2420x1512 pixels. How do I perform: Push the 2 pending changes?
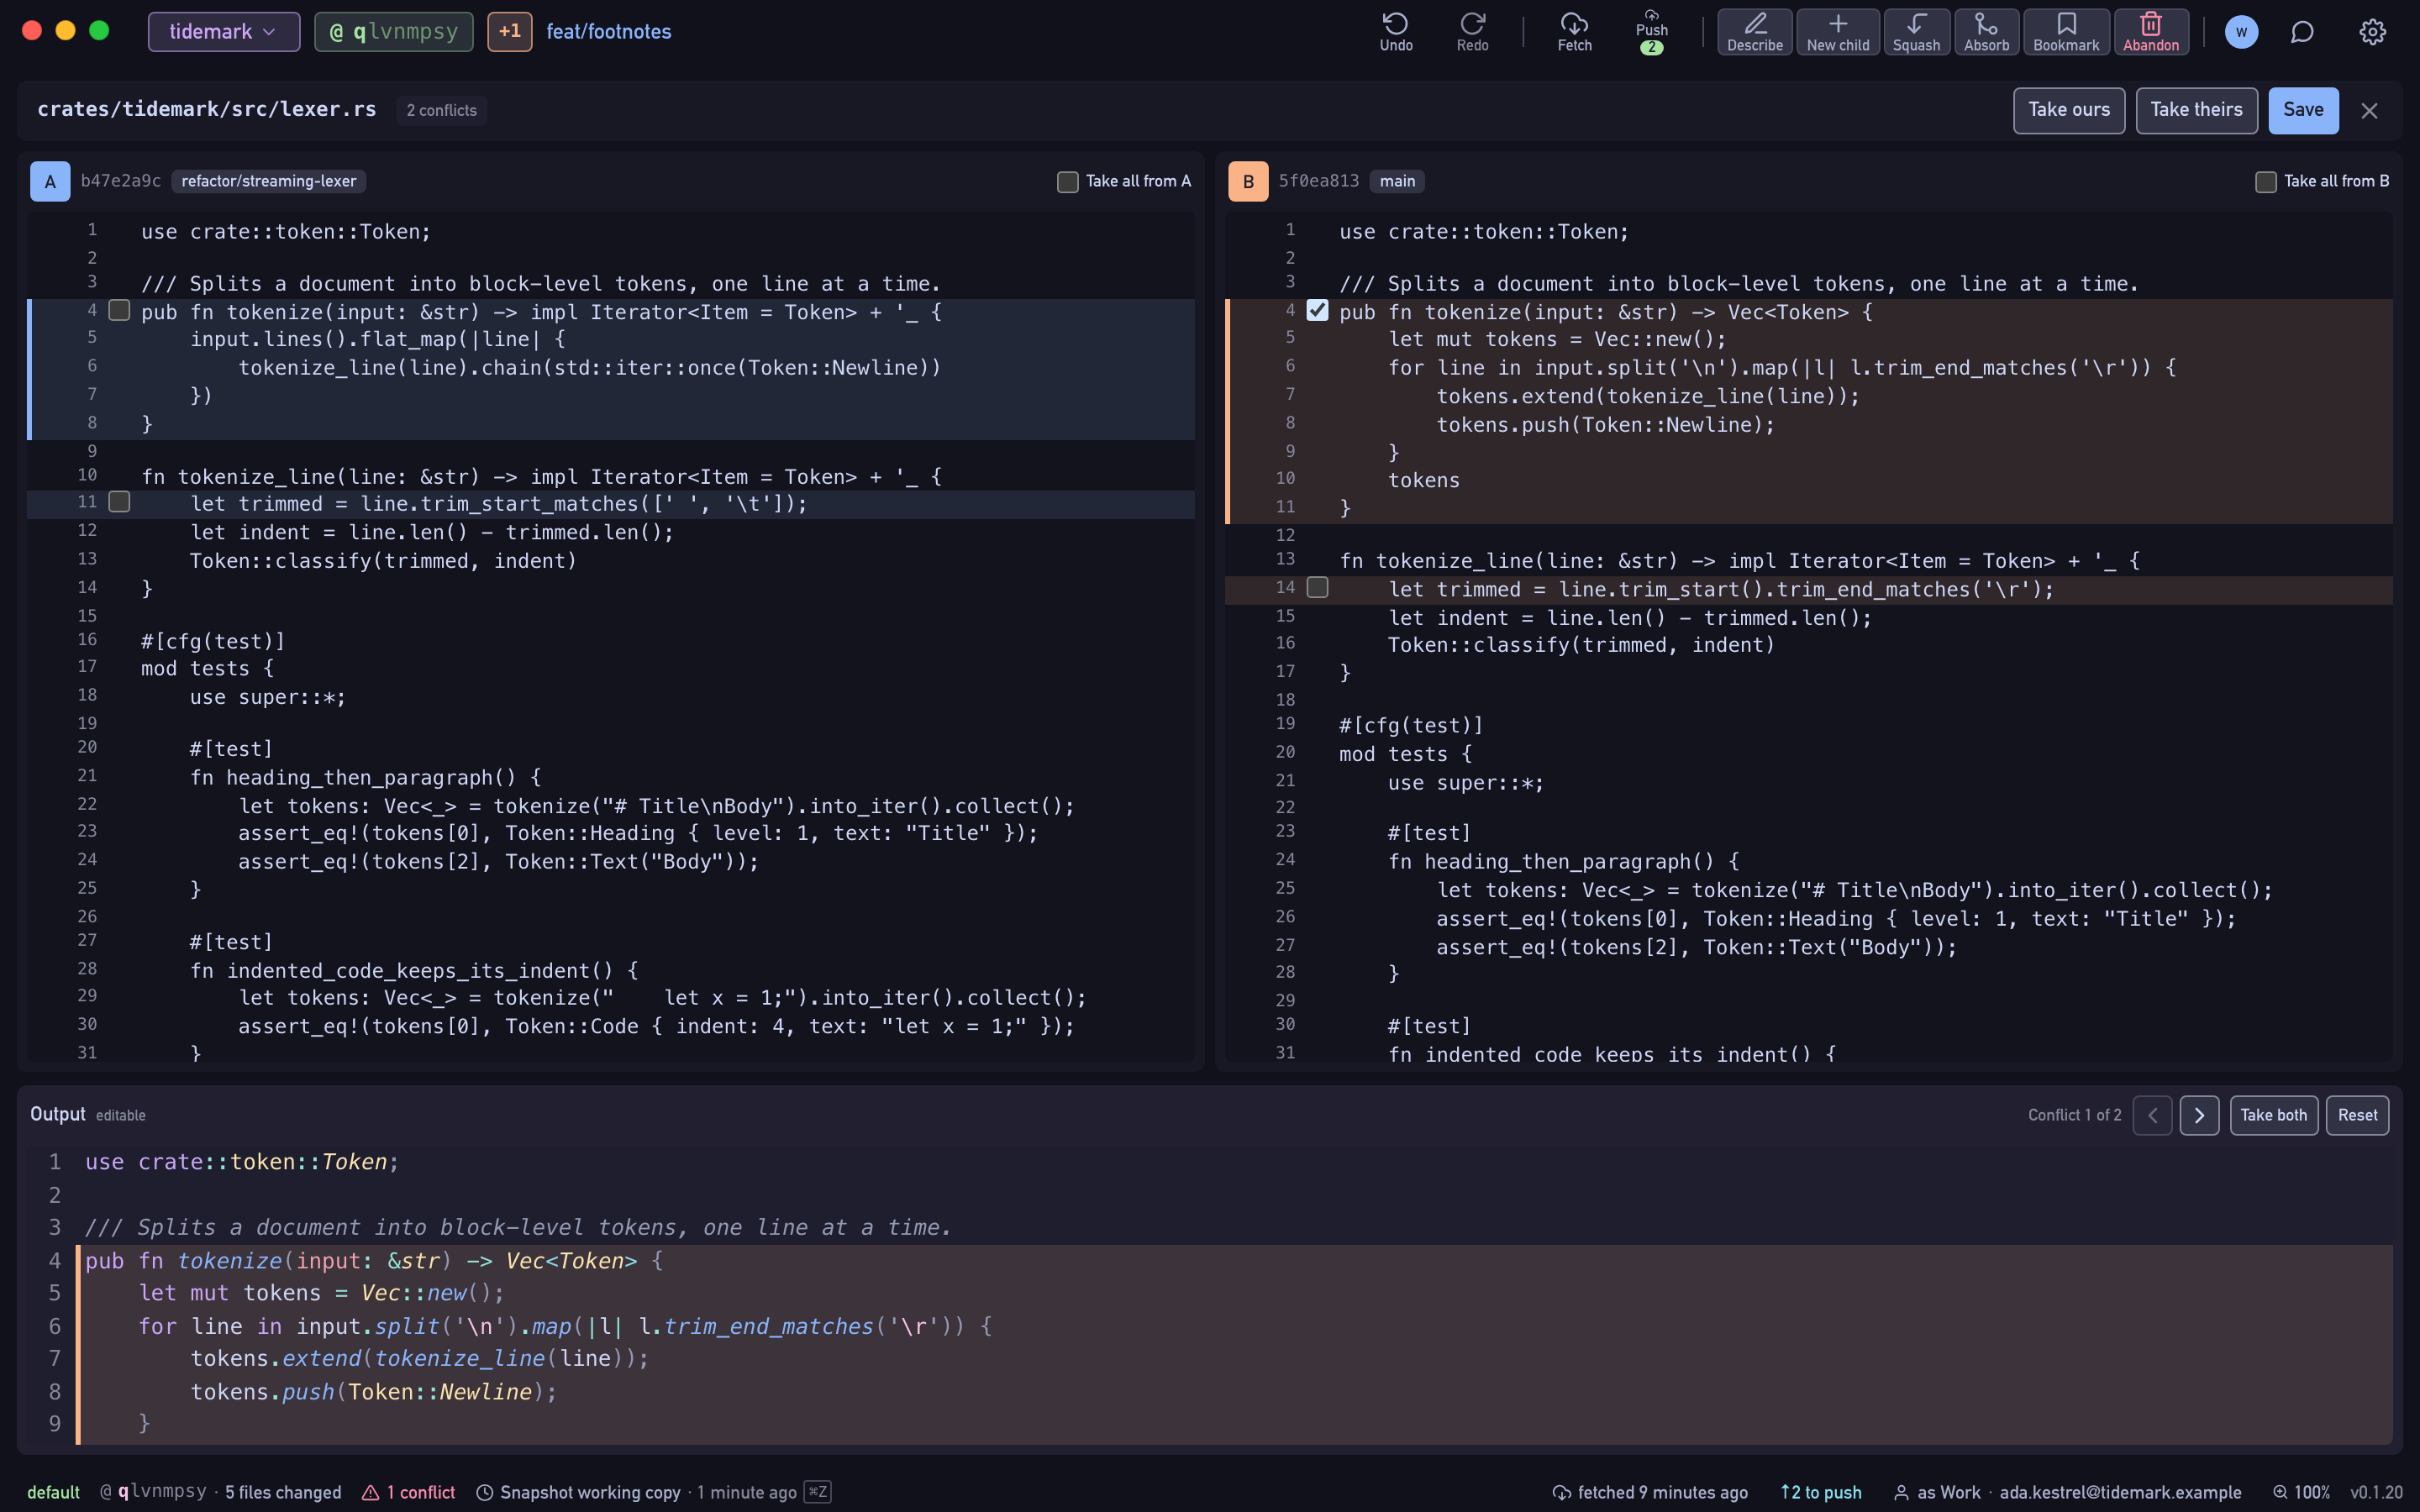1651,32
